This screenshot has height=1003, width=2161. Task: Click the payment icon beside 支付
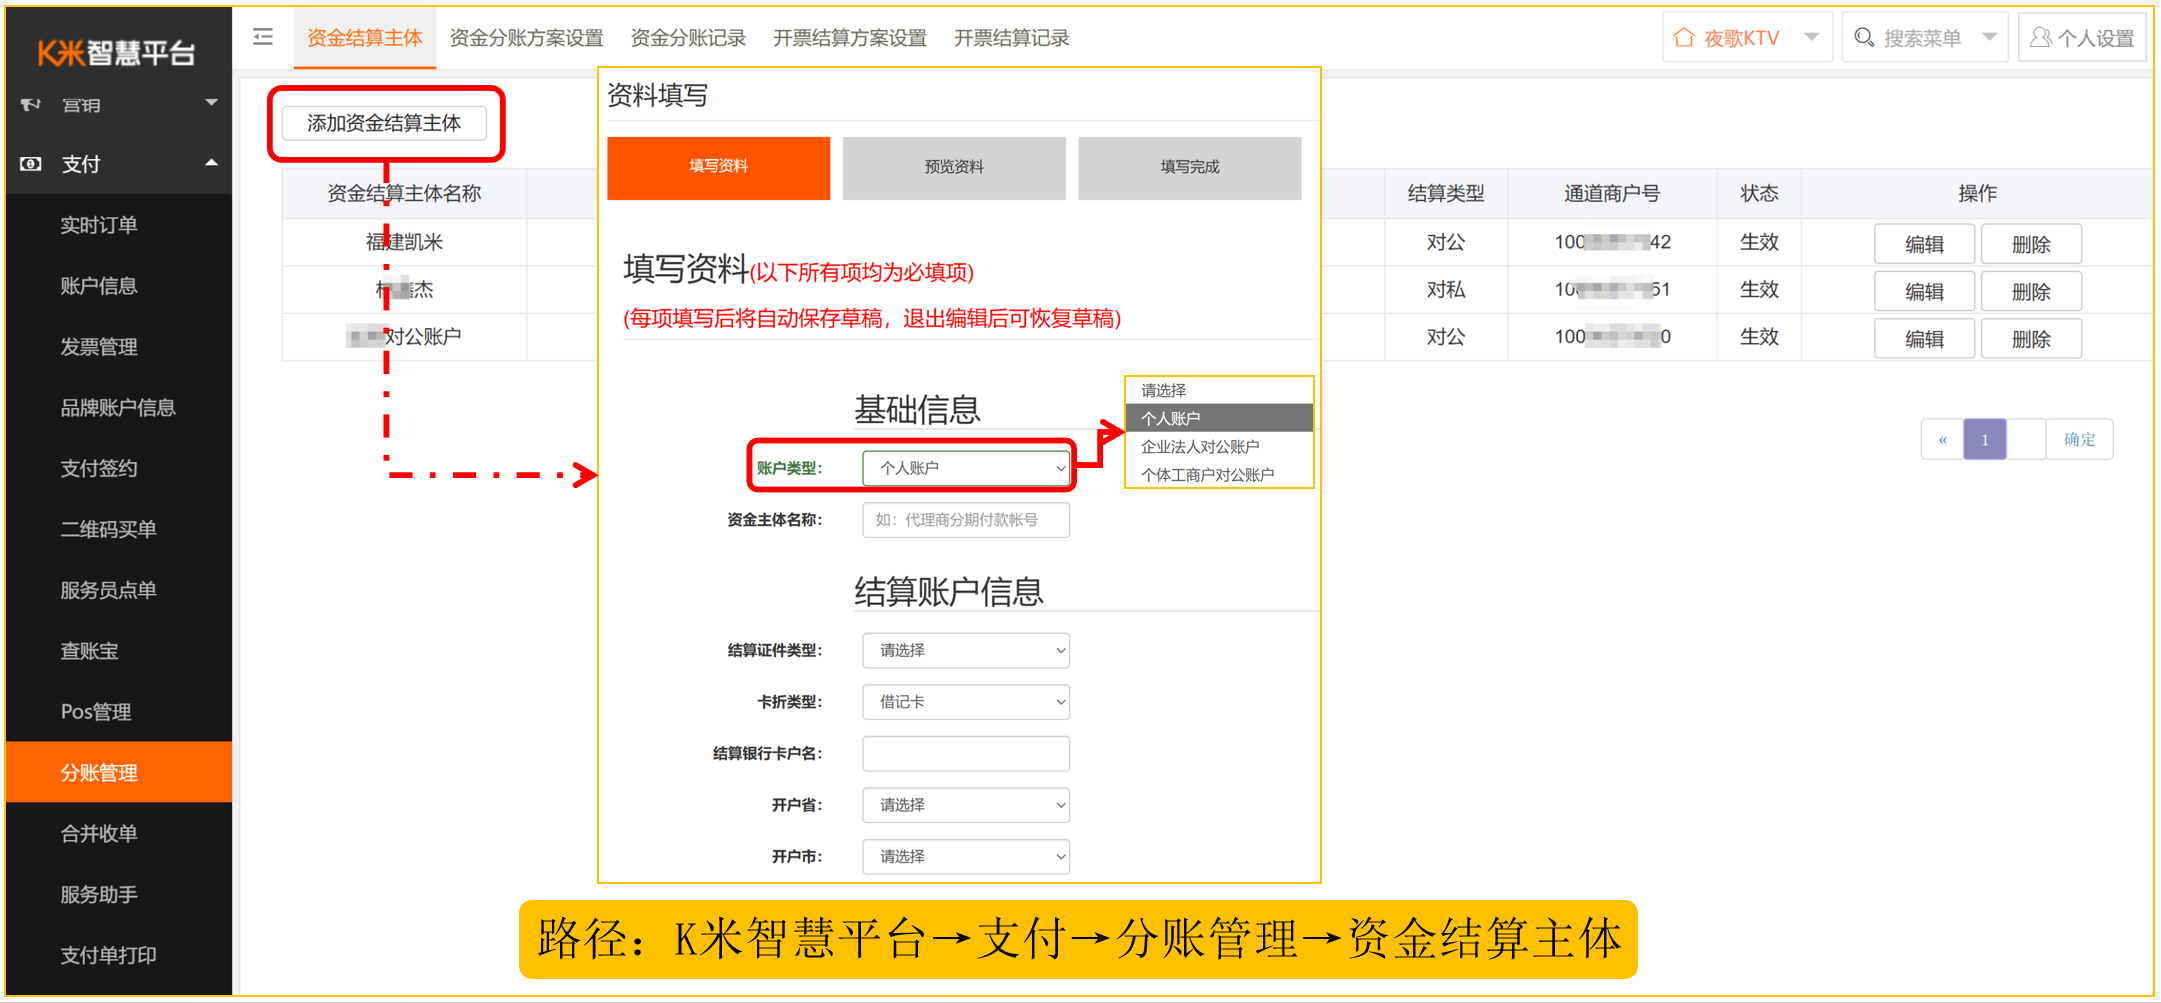pyautogui.click(x=31, y=164)
